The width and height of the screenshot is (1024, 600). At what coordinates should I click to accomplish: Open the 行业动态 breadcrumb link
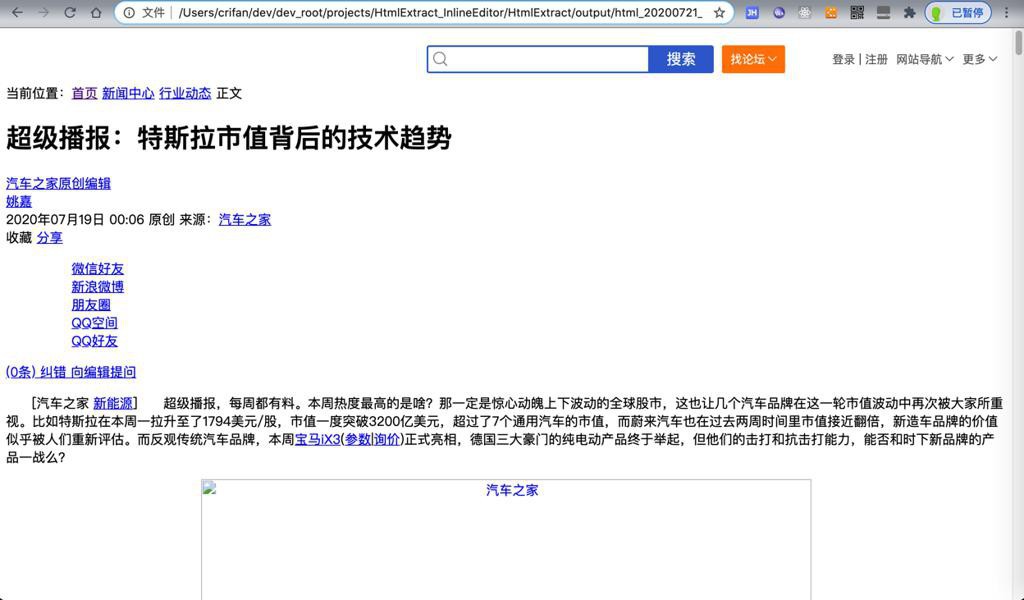(x=185, y=93)
